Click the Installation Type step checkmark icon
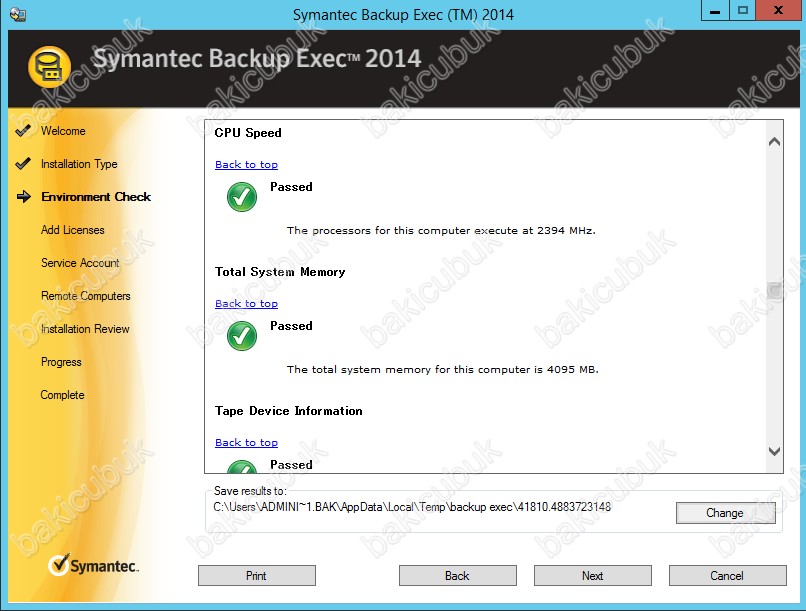Screen dimensions: 806x611 (23, 163)
